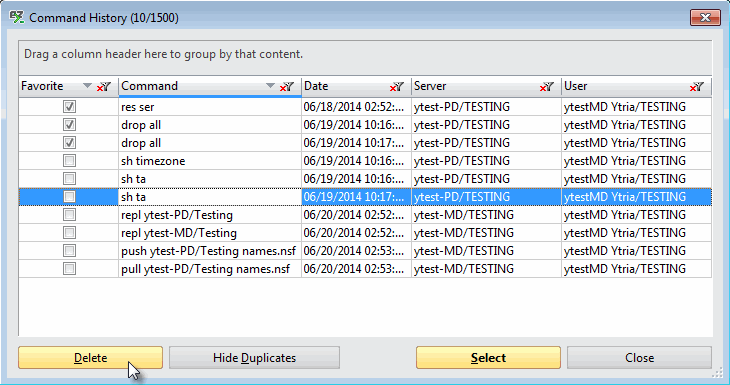This screenshot has width=730, height=385.
Task: Open the Command column dropdown arrow
Action: pos(270,86)
